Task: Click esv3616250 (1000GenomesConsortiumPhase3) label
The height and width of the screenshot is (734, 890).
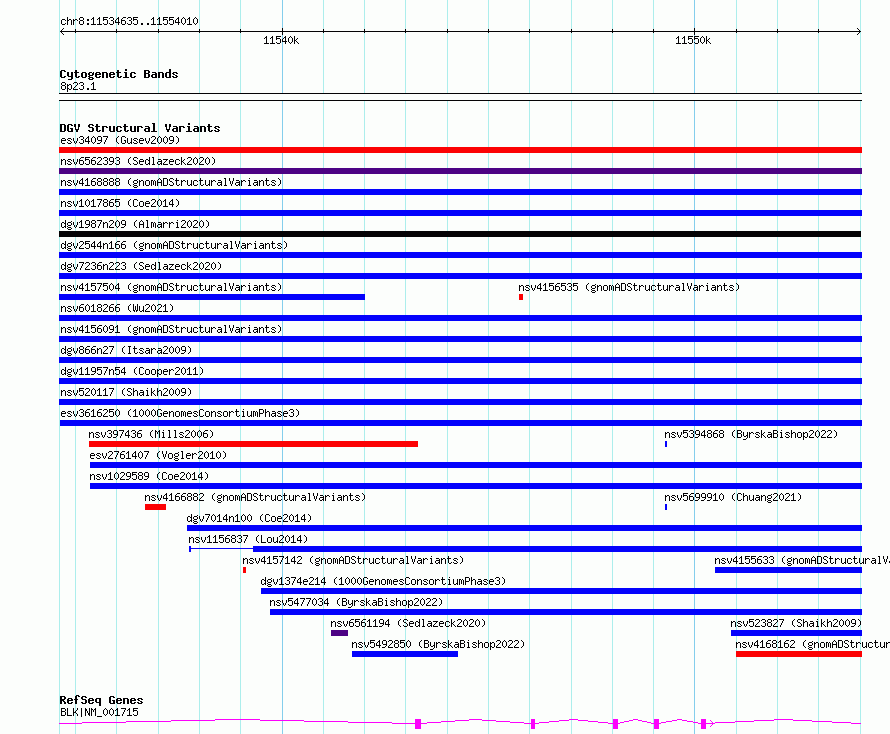Action: 180,413
